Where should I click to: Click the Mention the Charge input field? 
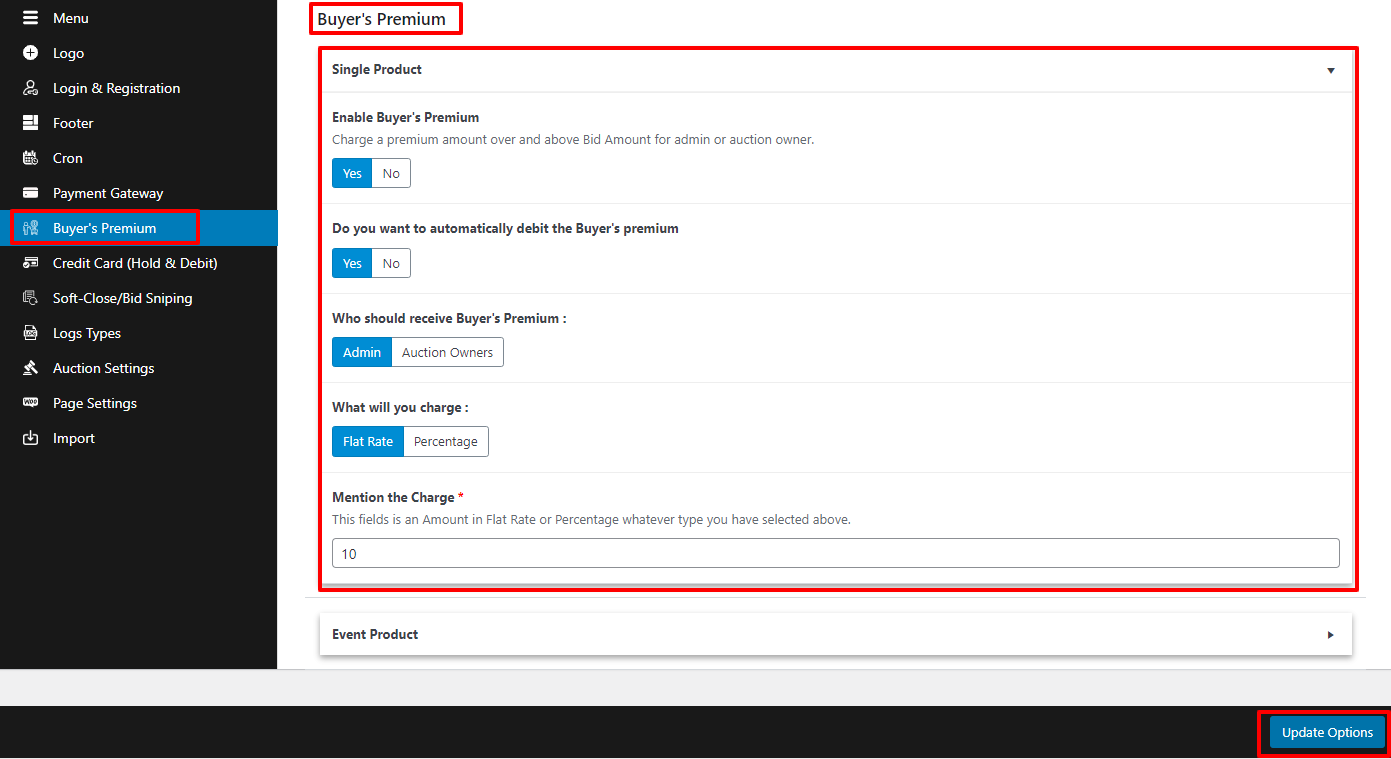pos(835,553)
